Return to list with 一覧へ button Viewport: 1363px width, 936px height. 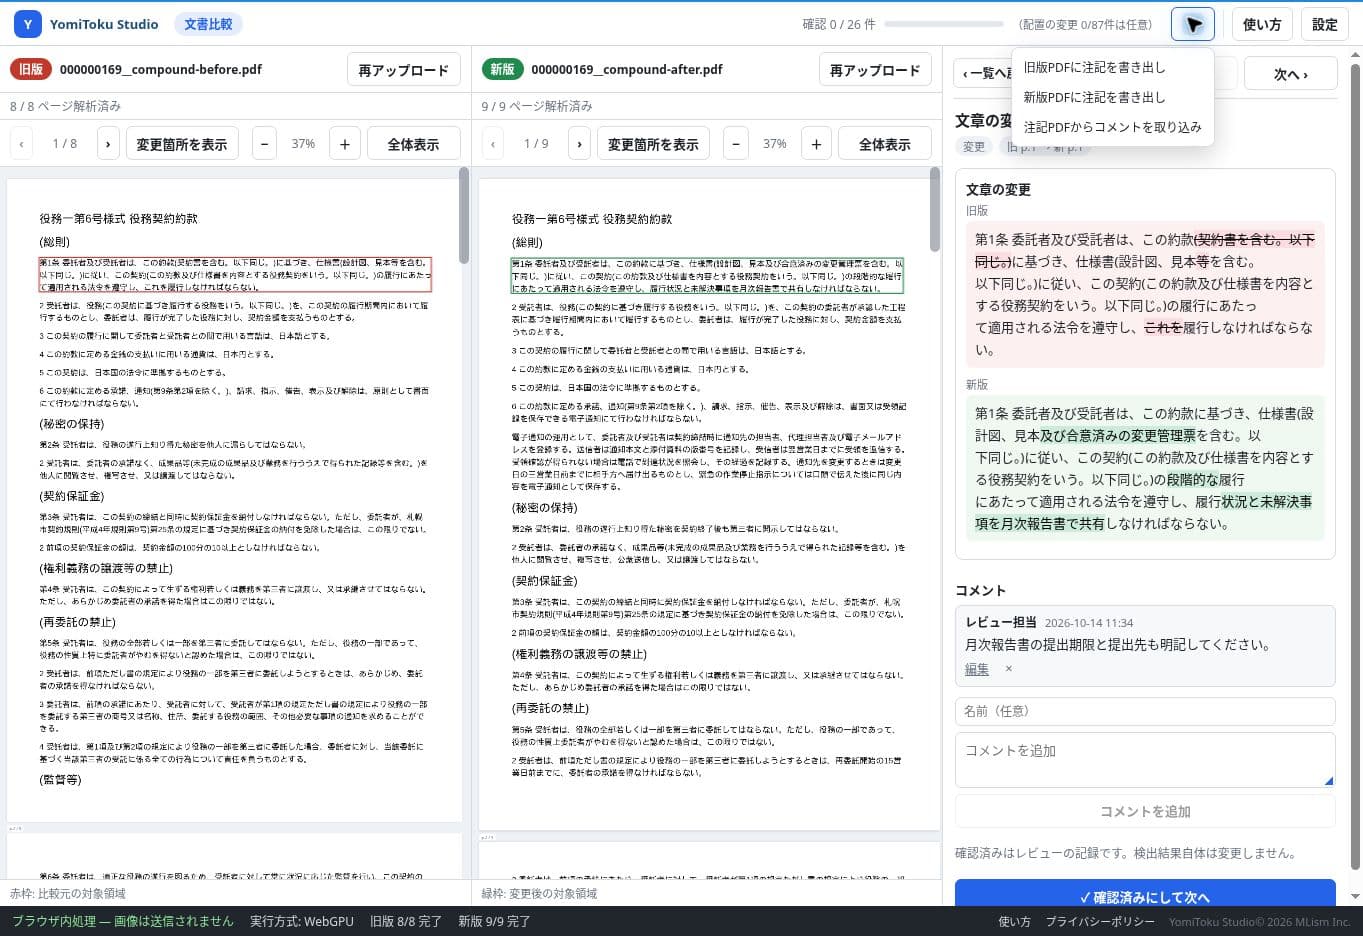tap(983, 74)
